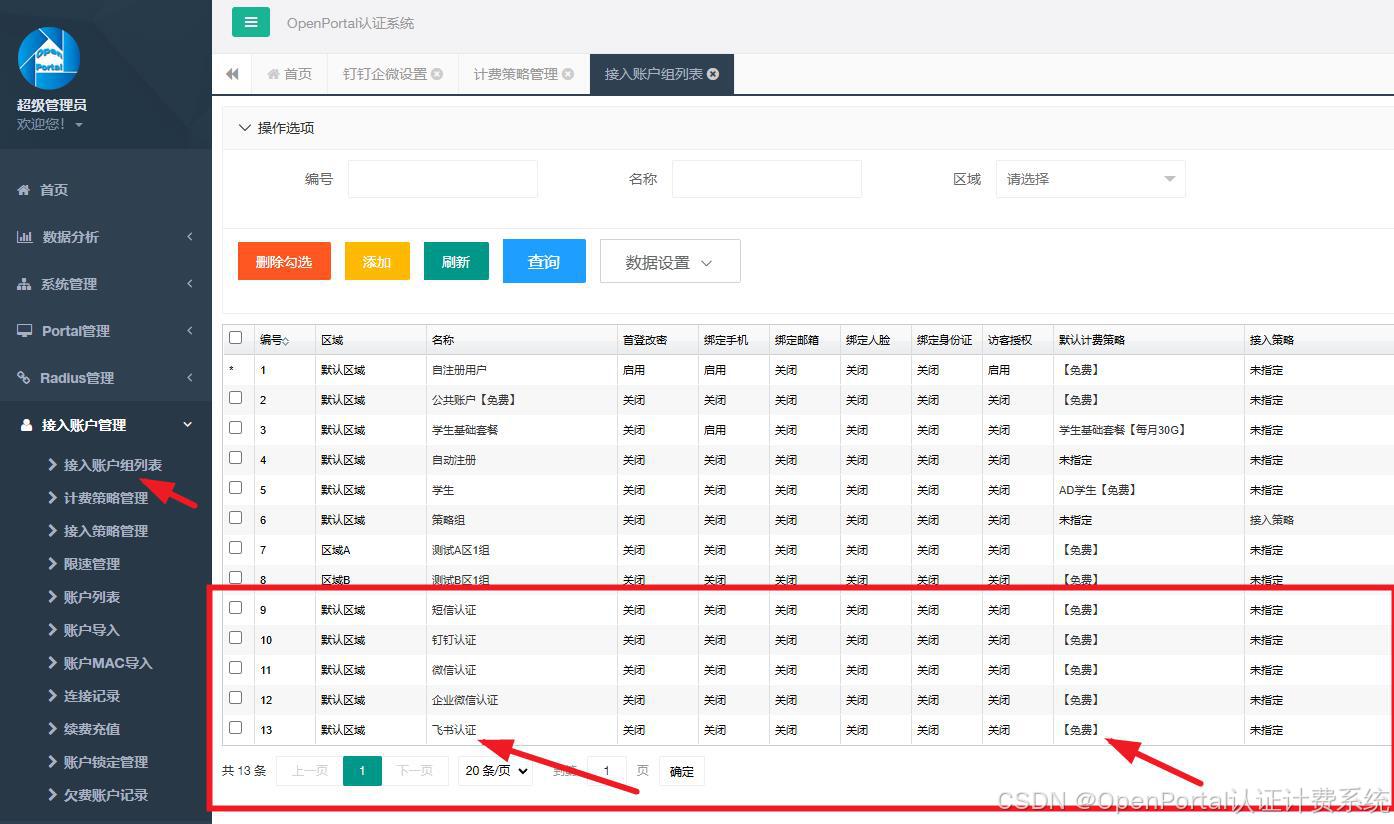Switch to the 首页 tab

(x=289, y=74)
